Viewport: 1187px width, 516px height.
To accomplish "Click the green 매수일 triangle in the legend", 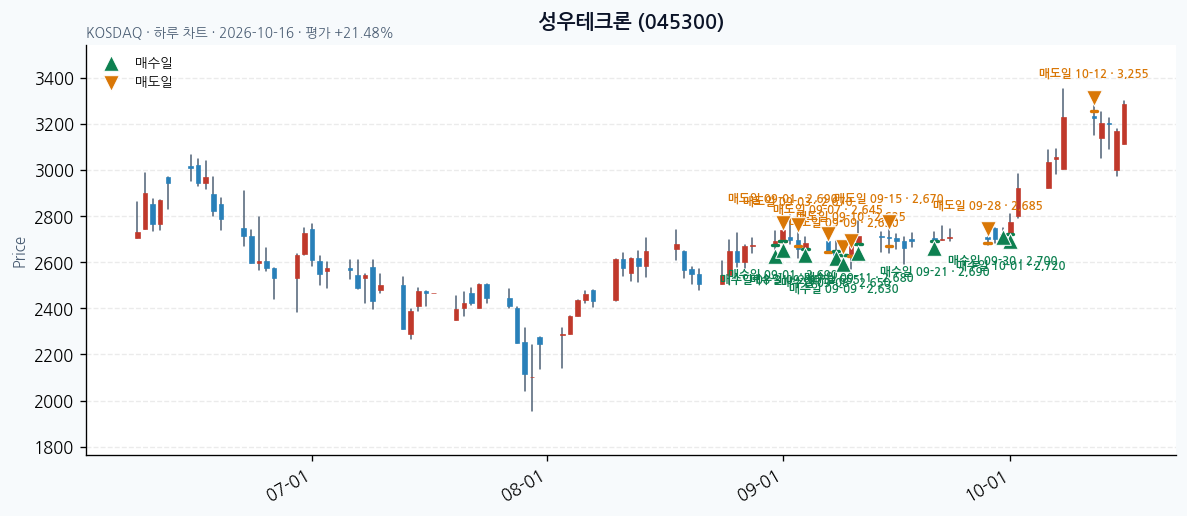I will (x=111, y=64).
